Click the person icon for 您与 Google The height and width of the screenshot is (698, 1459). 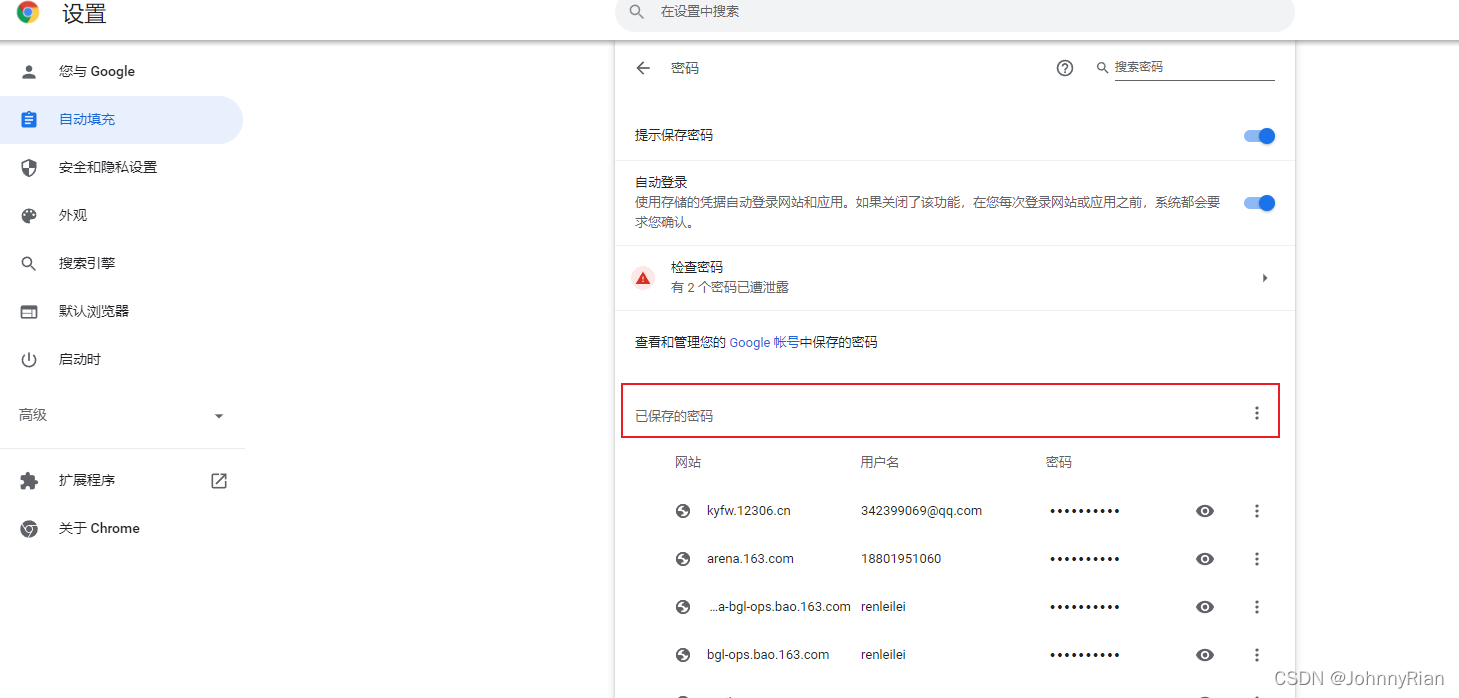29,71
